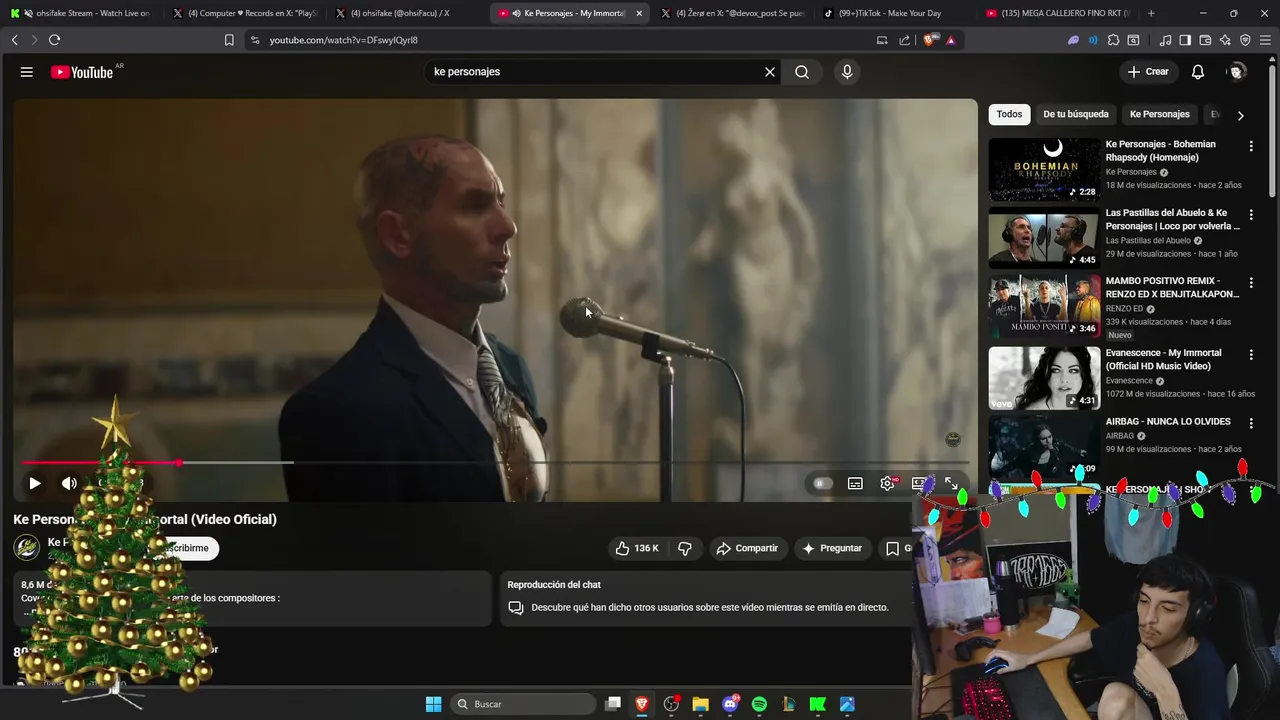
Task: Open video quality settings gear
Action: pos(887,483)
